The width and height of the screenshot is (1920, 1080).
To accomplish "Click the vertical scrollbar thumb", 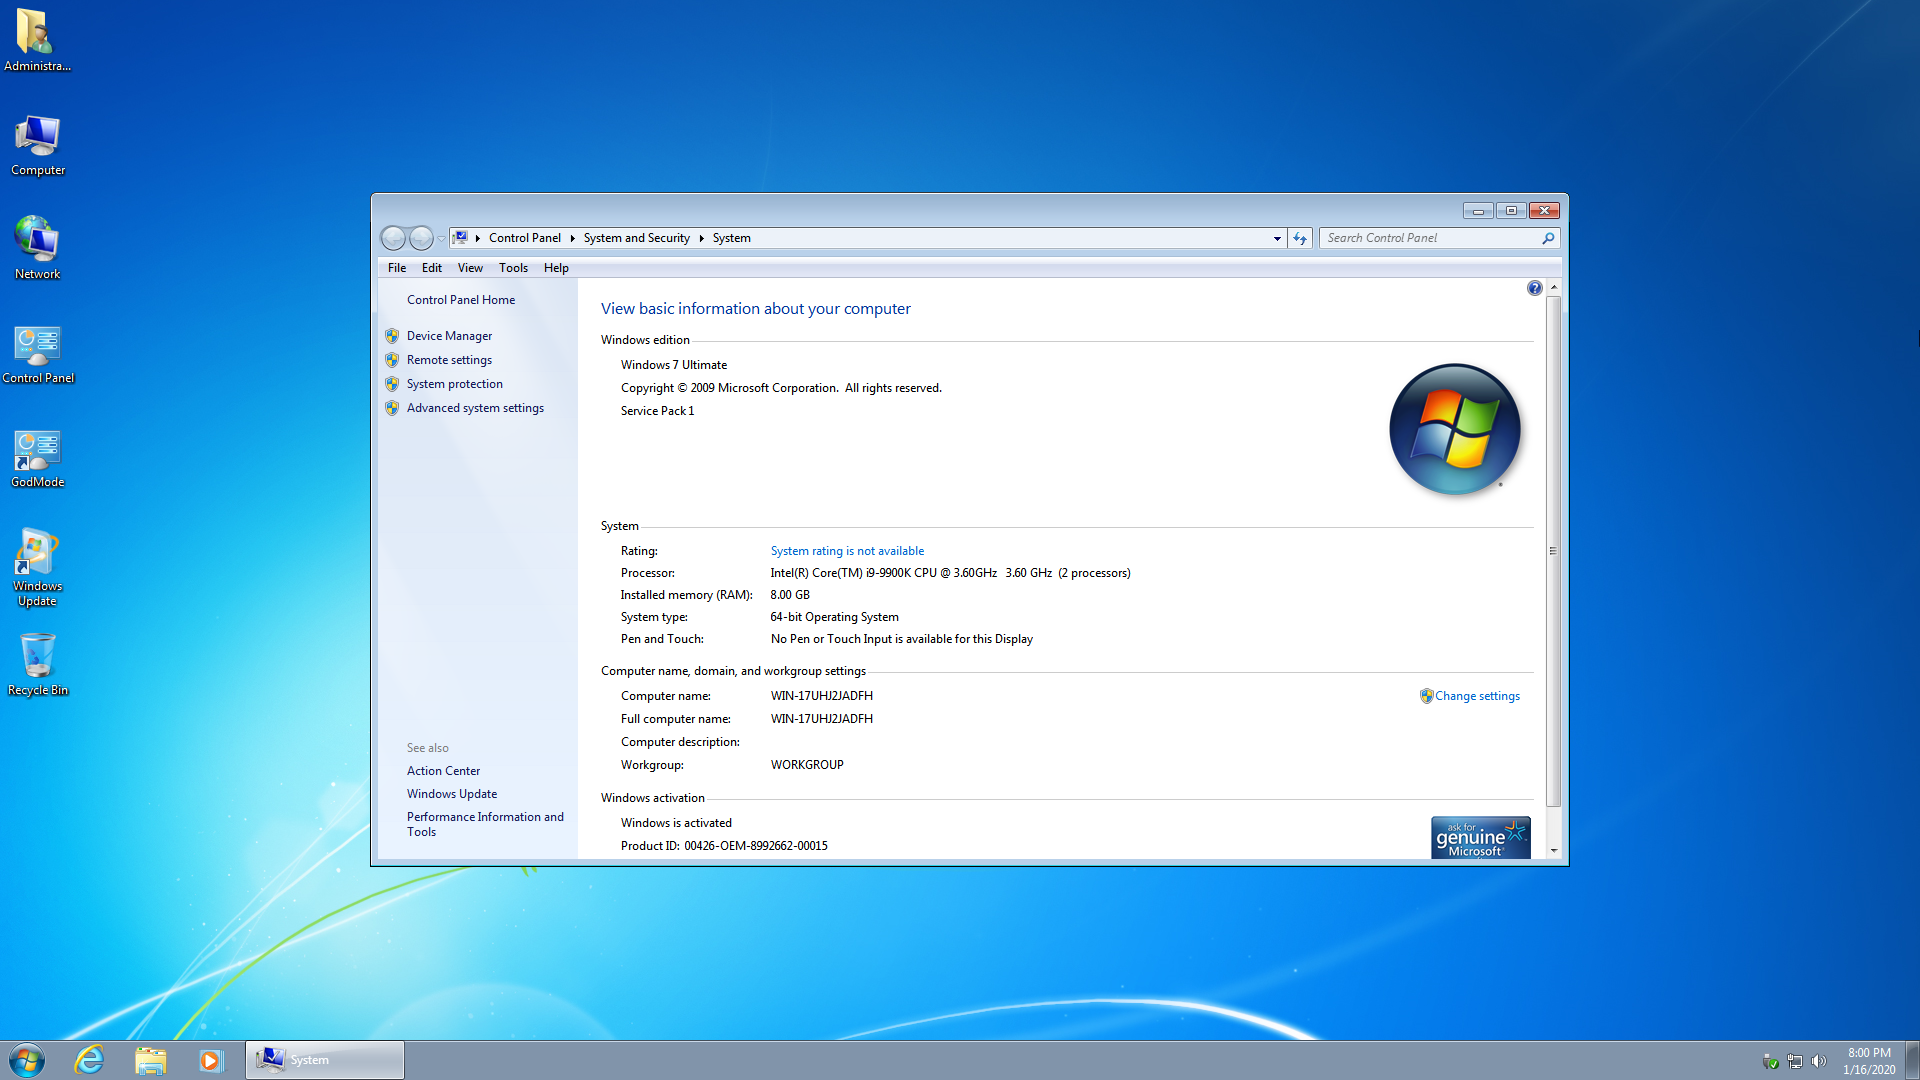I will pos(1553,551).
